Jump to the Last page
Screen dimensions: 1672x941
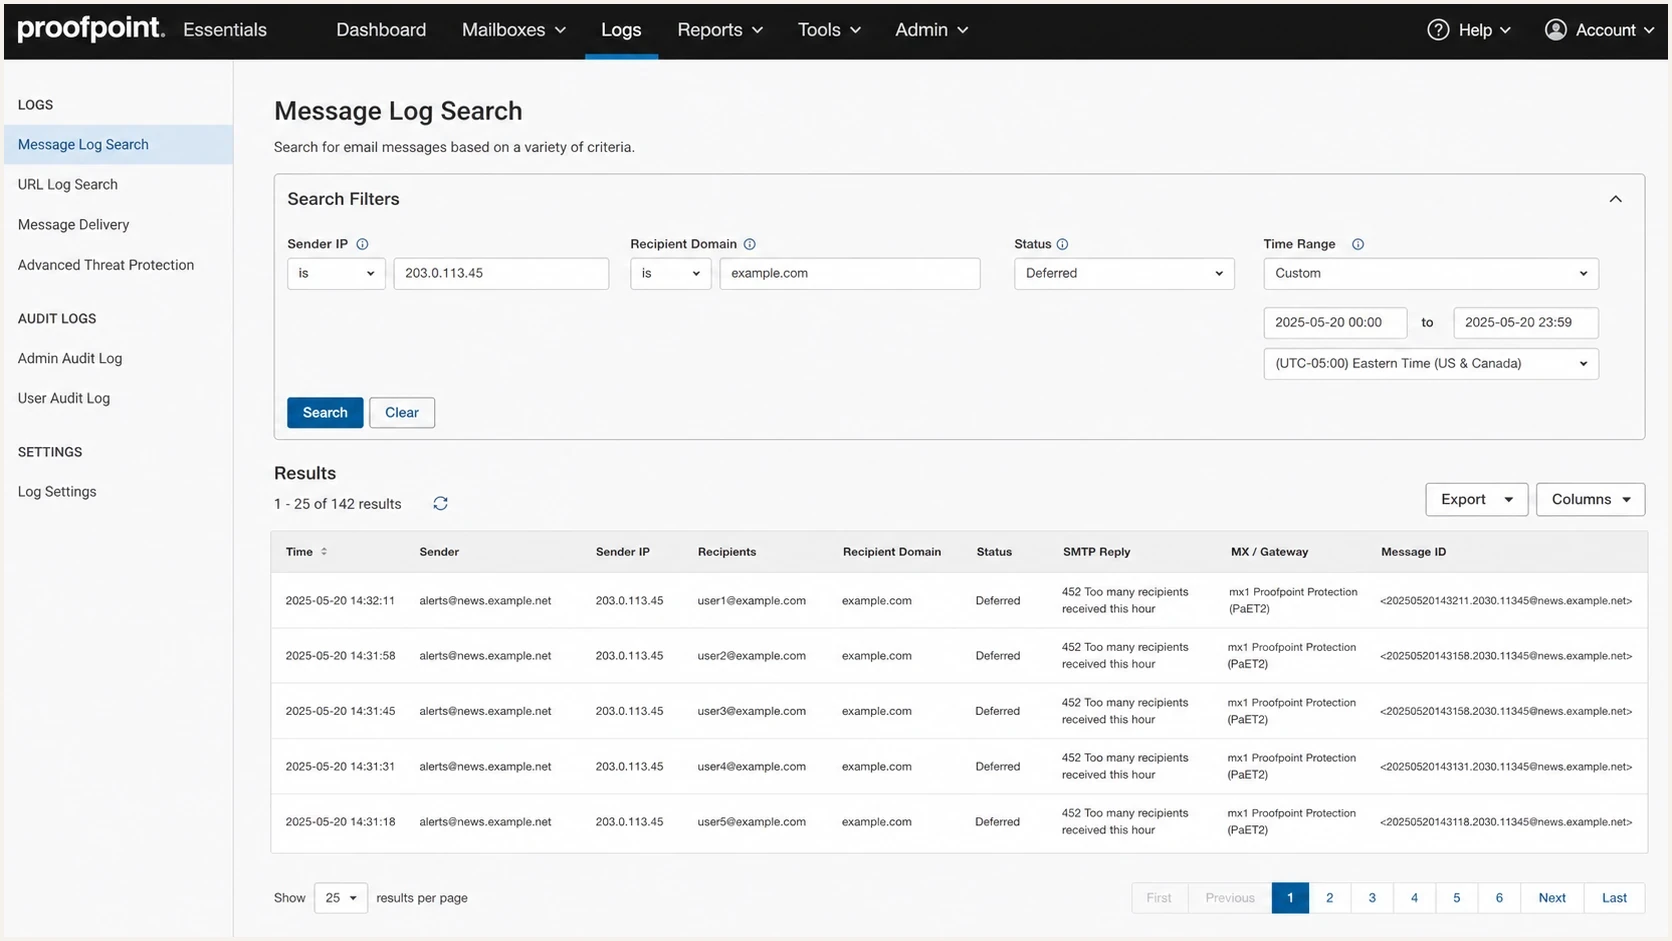[1614, 898]
